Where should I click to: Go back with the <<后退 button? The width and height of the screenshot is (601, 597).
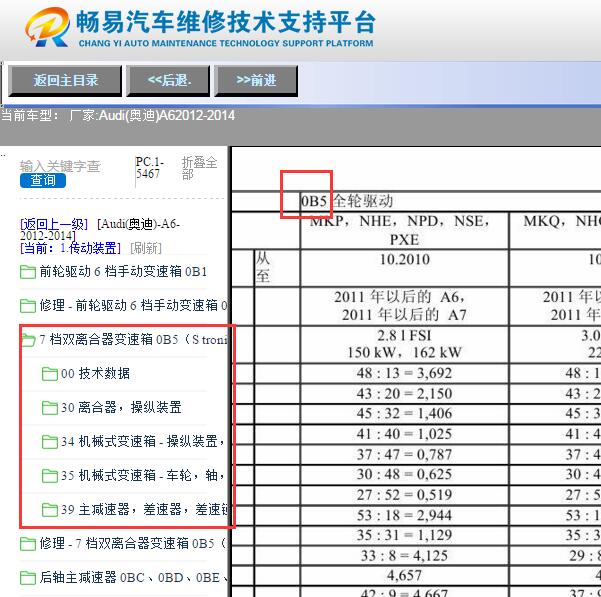tap(168, 80)
